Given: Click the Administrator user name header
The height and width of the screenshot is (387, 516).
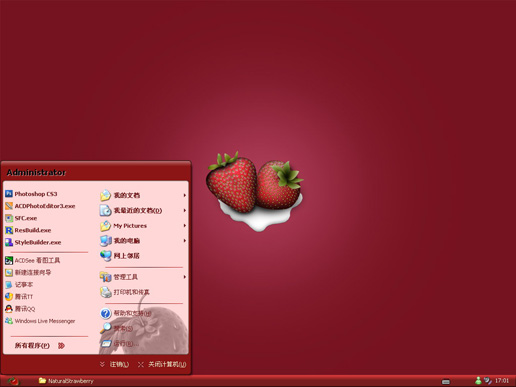Looking at the screenshot, I should click(x=36, y=172).
